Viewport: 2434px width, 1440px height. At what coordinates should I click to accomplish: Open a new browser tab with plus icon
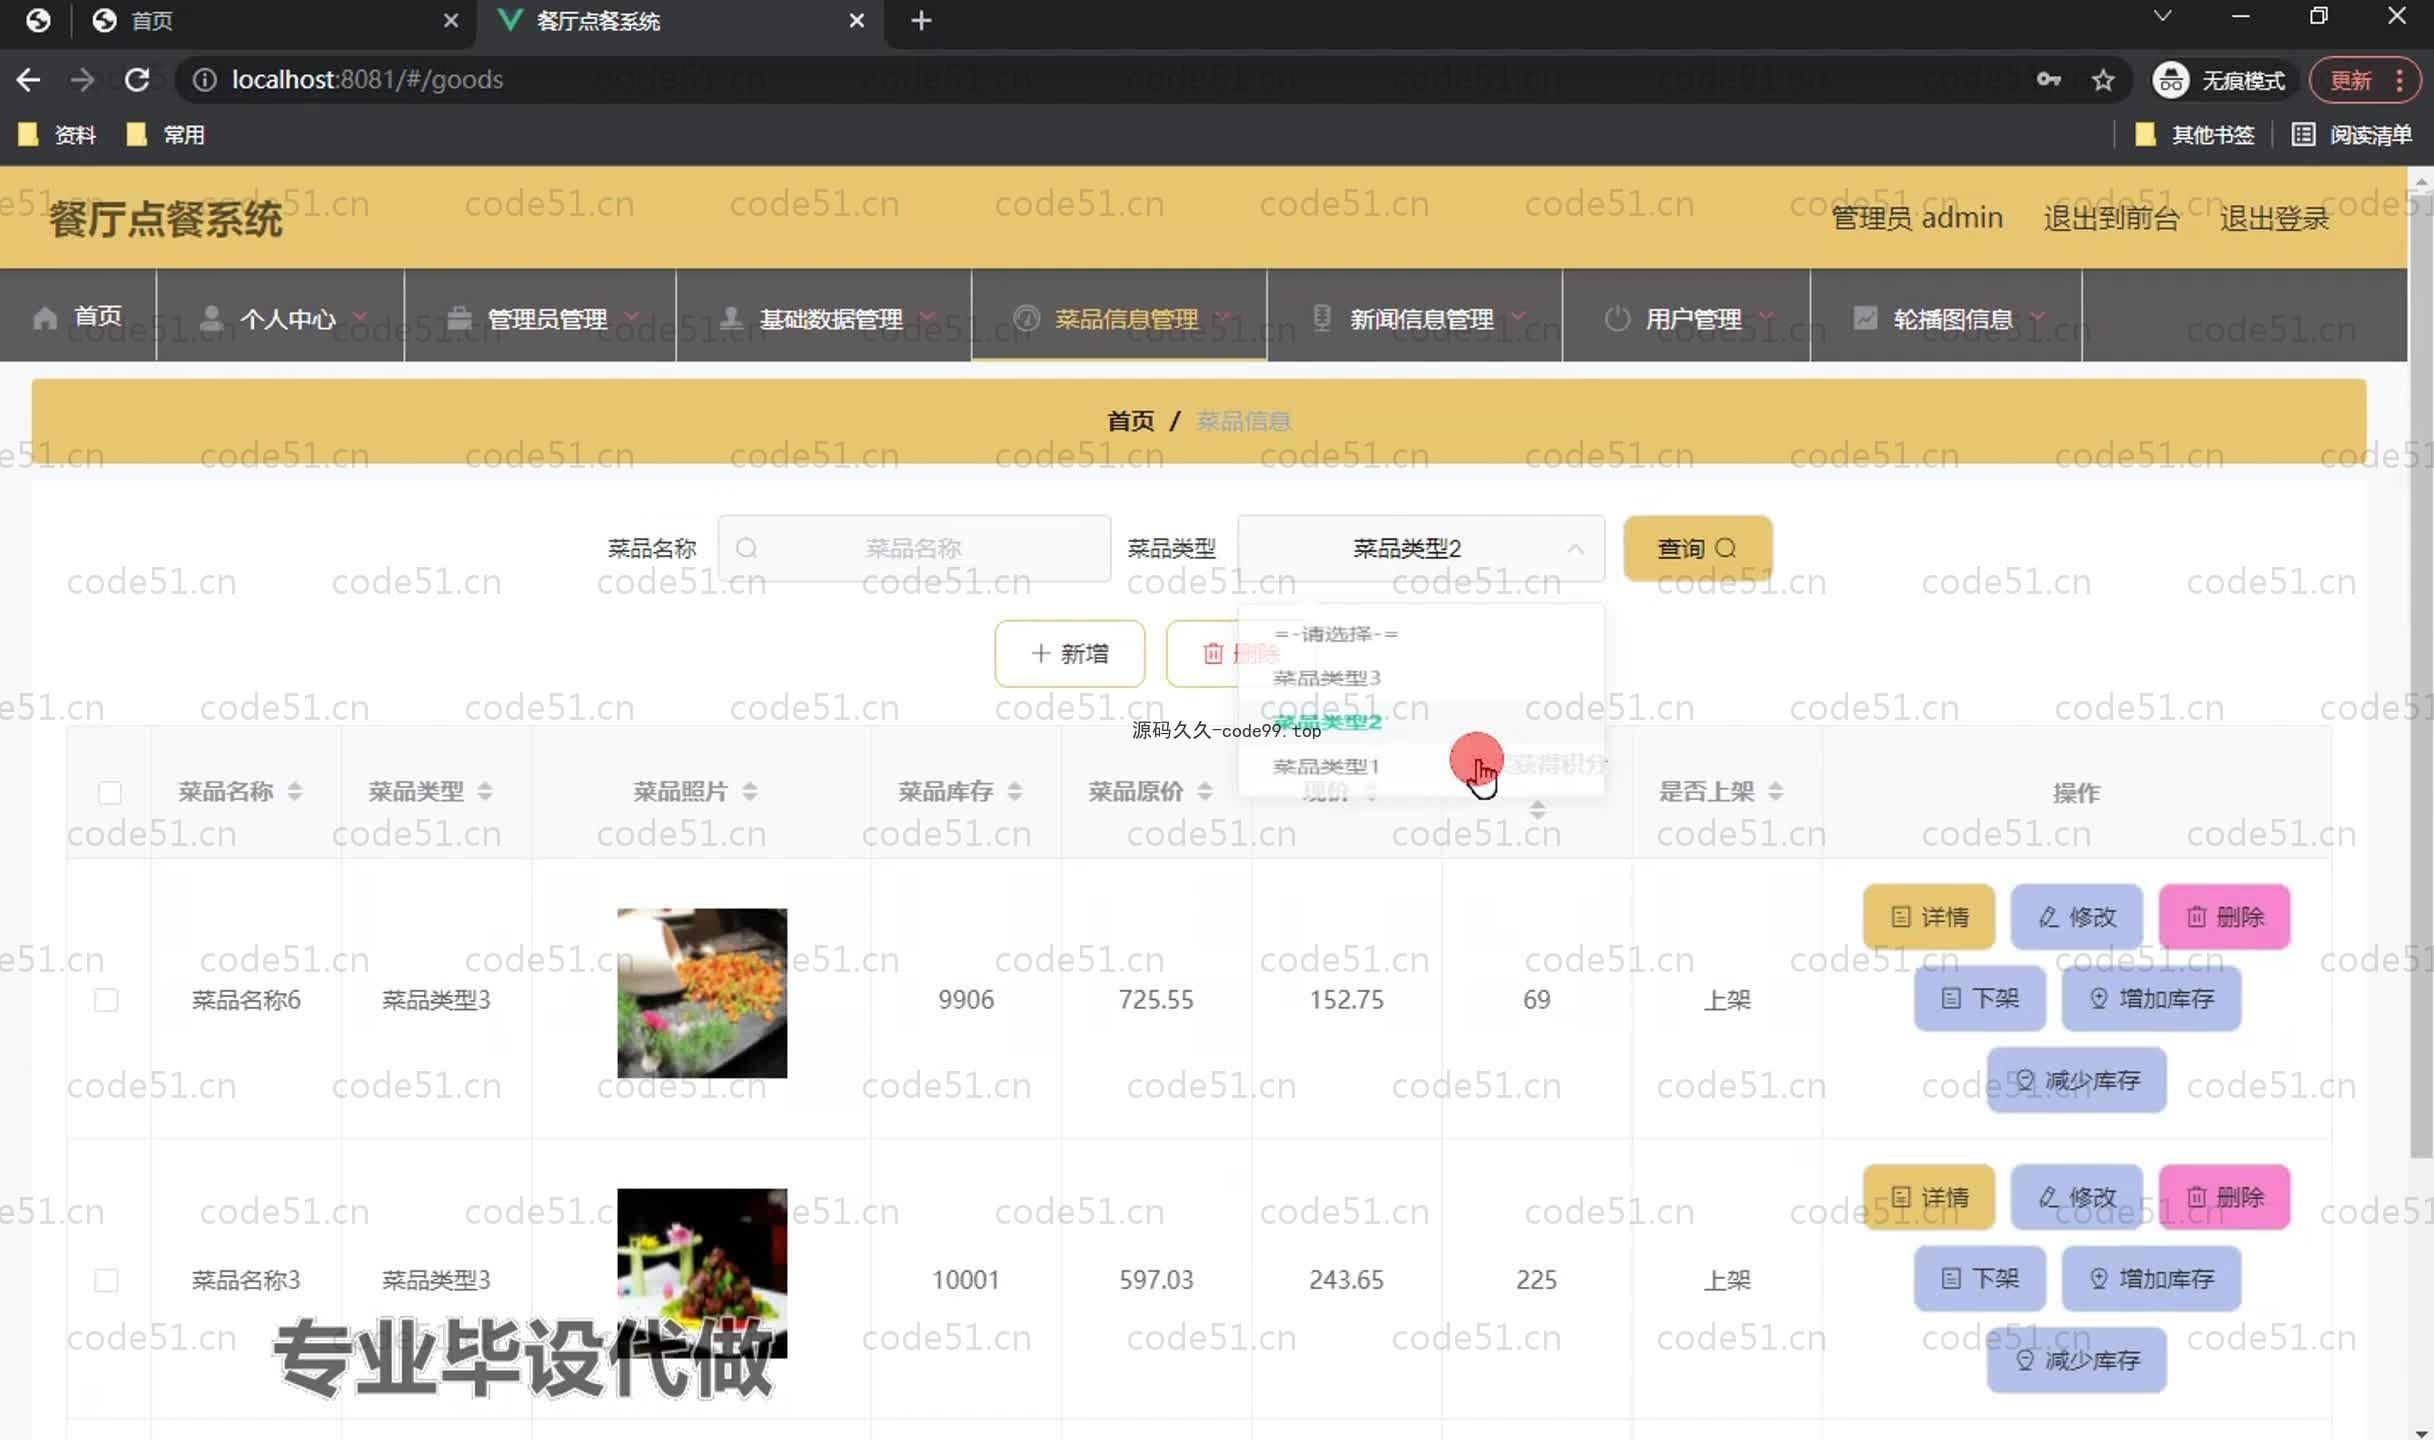[921, 20]
